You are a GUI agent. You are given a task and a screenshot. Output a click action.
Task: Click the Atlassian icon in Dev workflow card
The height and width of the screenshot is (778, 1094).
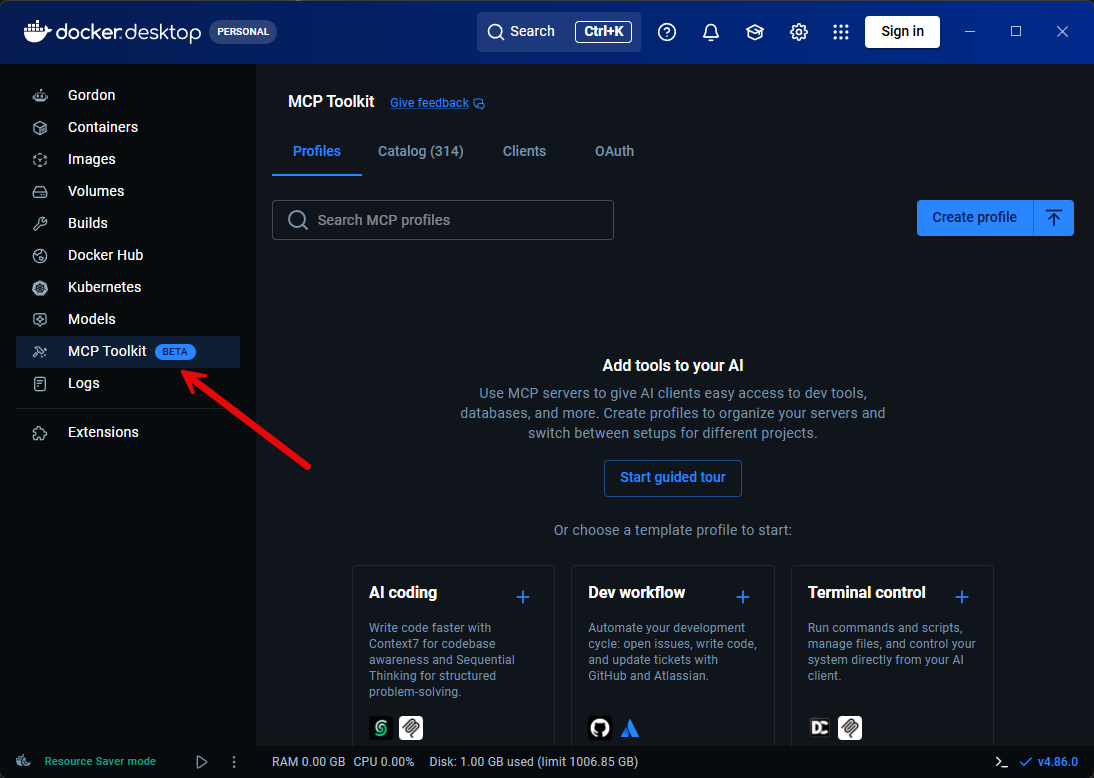coord(630,728)
